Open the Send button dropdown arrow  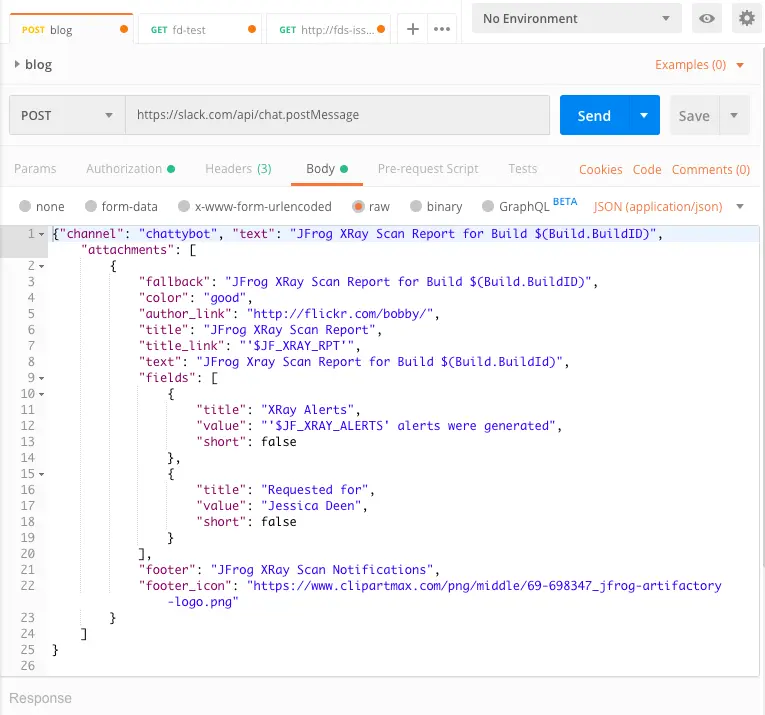click(x=644, y=115)
